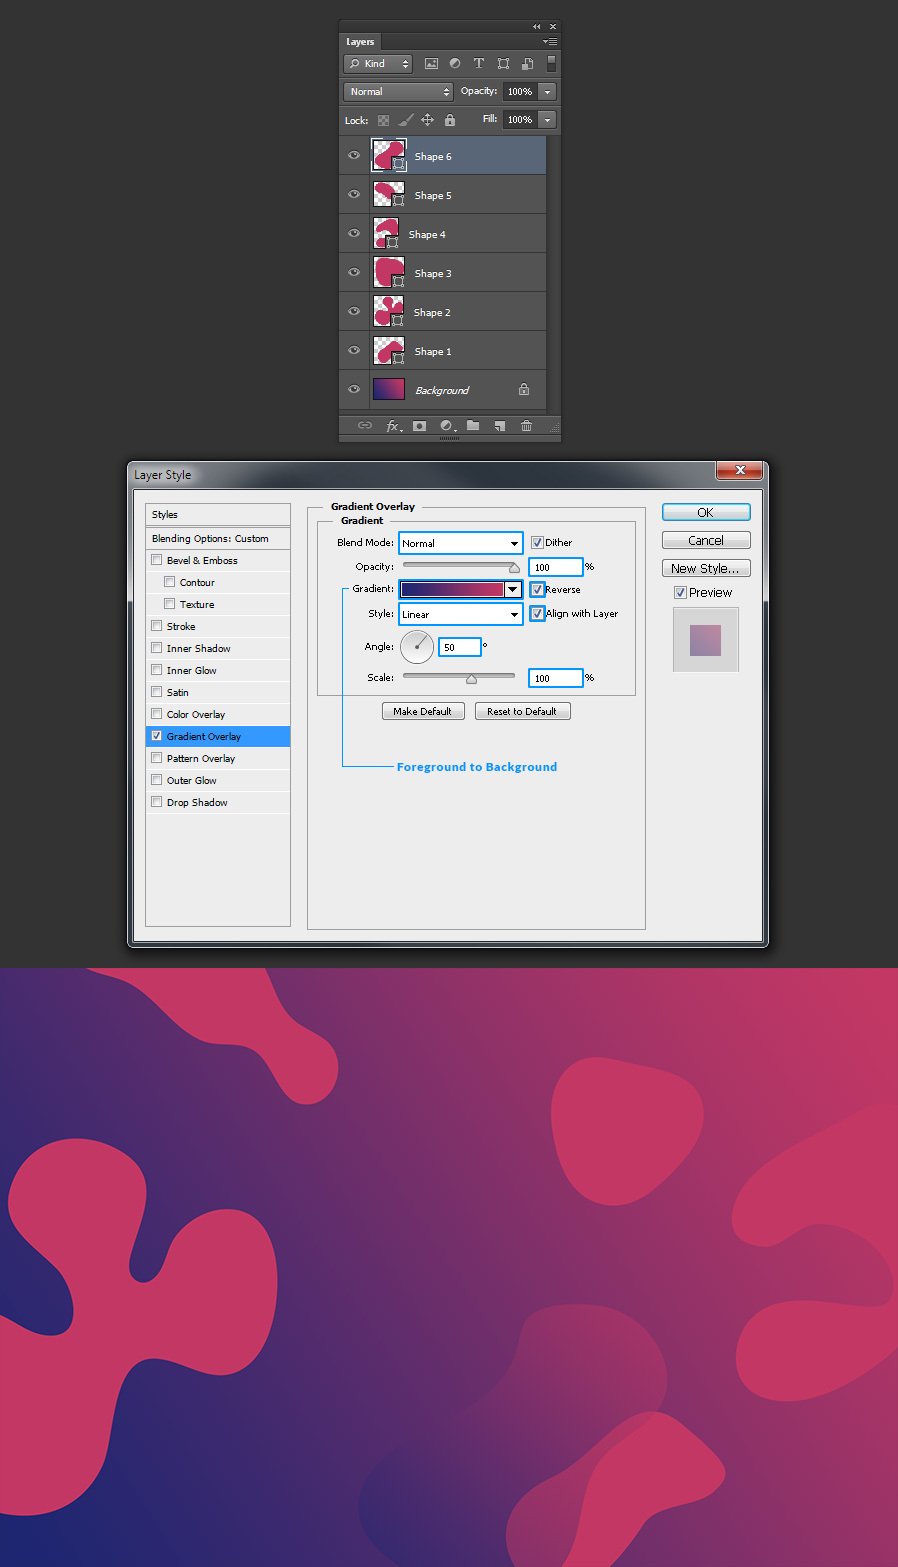Toggle the Preview checkbox
This screenshot has width=898, height=1567.
click(x=680, y=592)
